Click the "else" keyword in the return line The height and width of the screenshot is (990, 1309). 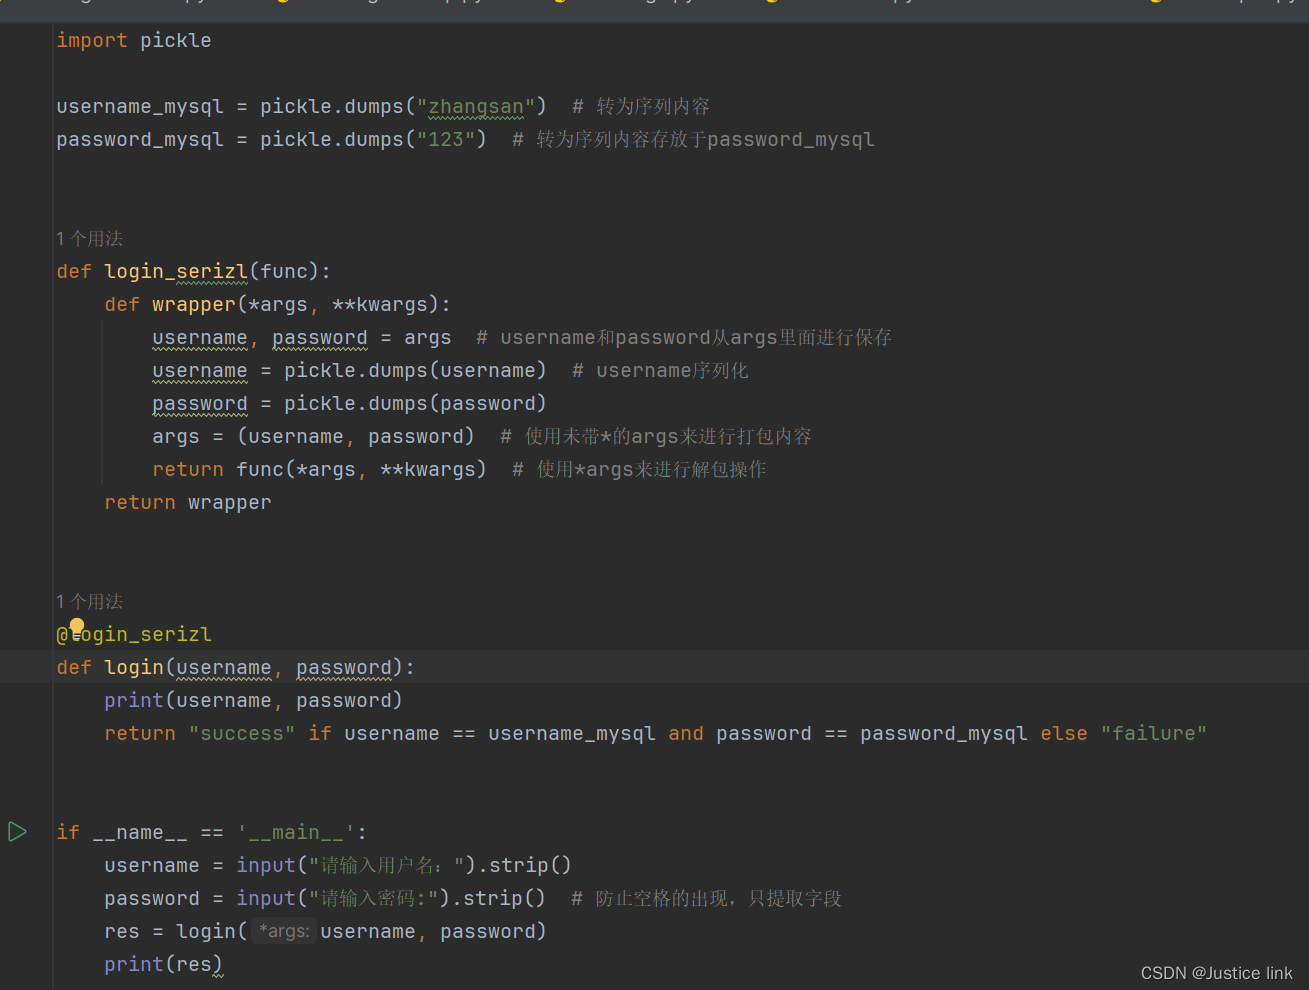click(1064, 733)
